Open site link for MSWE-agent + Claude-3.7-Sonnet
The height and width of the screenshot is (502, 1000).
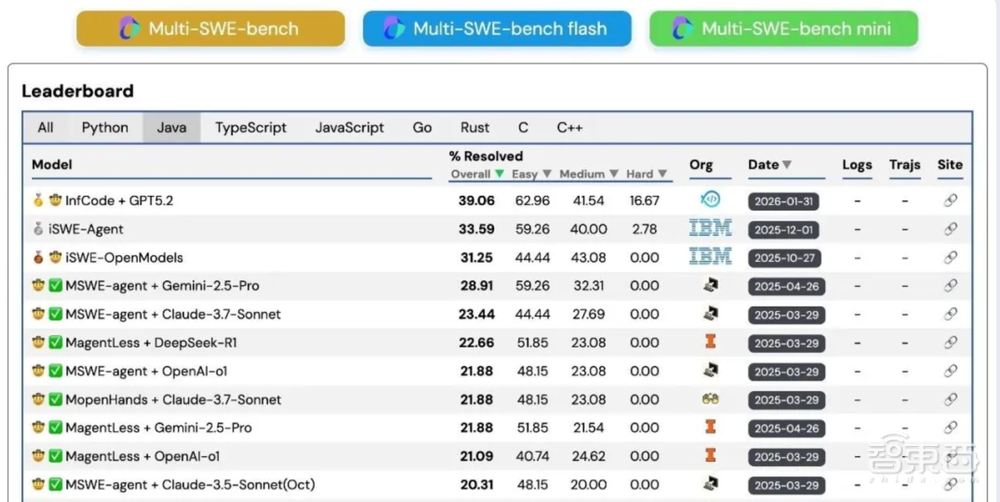[950, 314]
